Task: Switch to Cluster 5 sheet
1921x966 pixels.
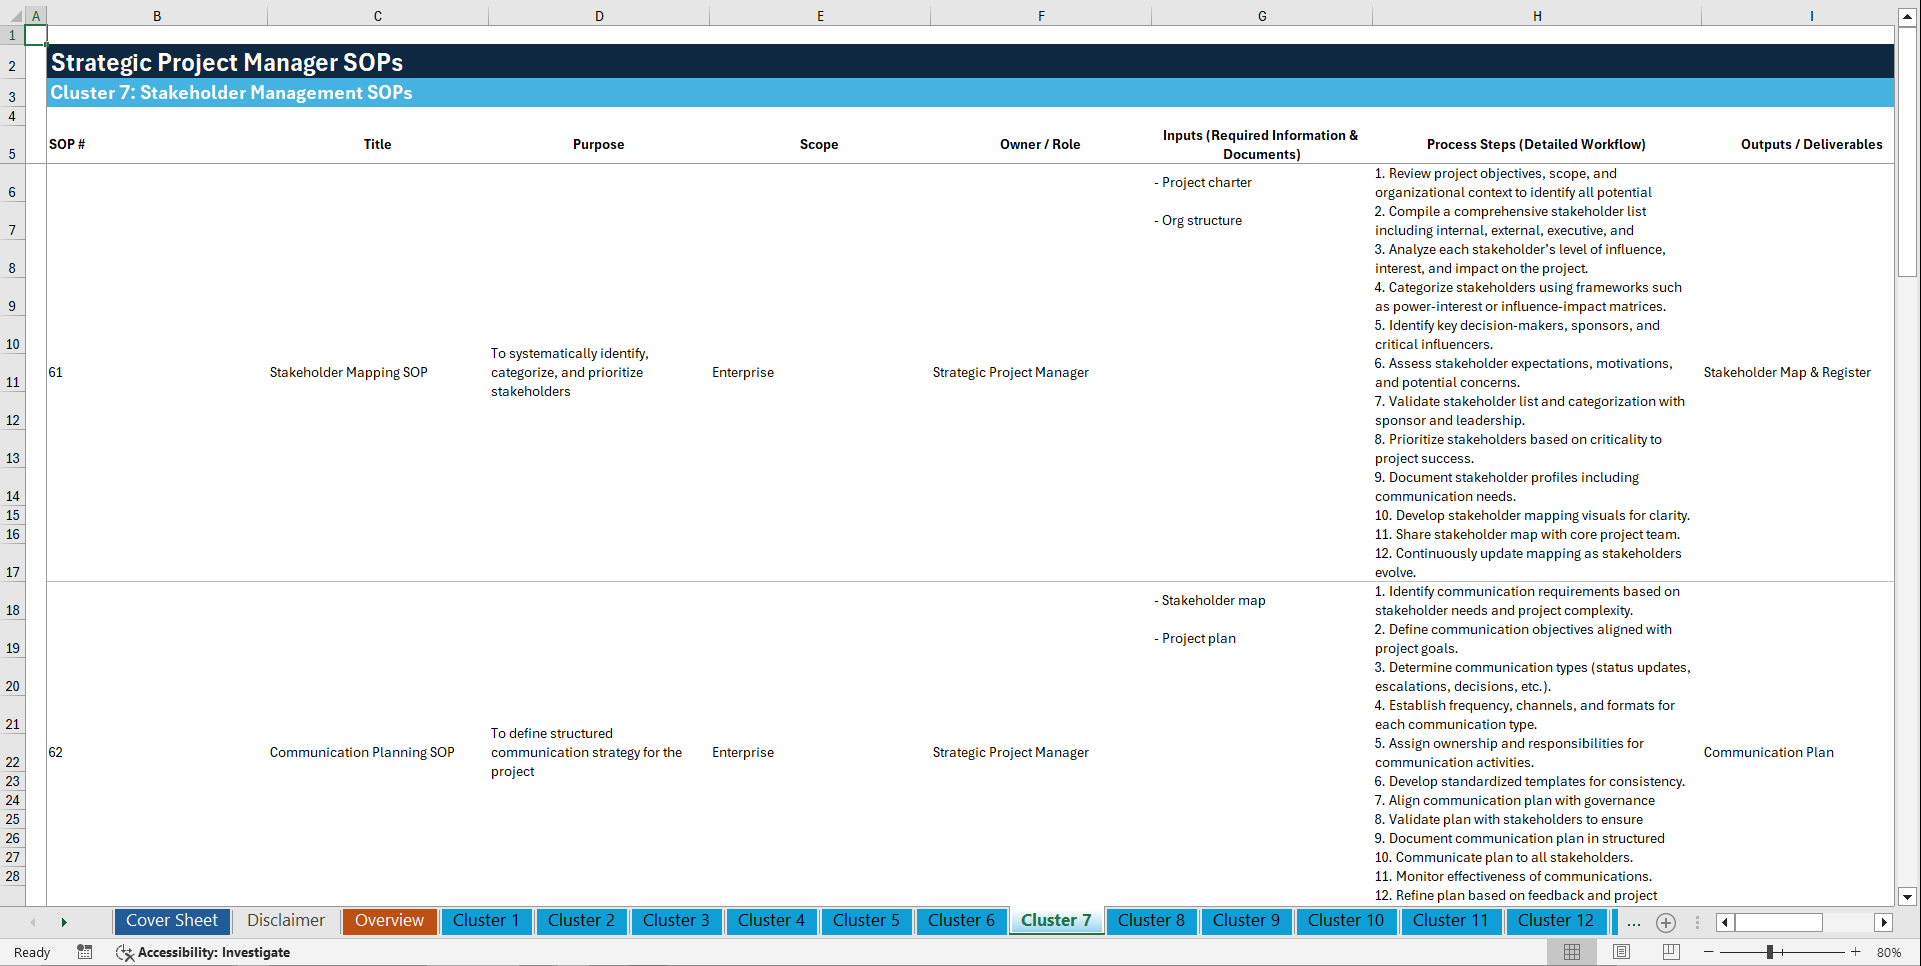Action: [x=866, y=921]
